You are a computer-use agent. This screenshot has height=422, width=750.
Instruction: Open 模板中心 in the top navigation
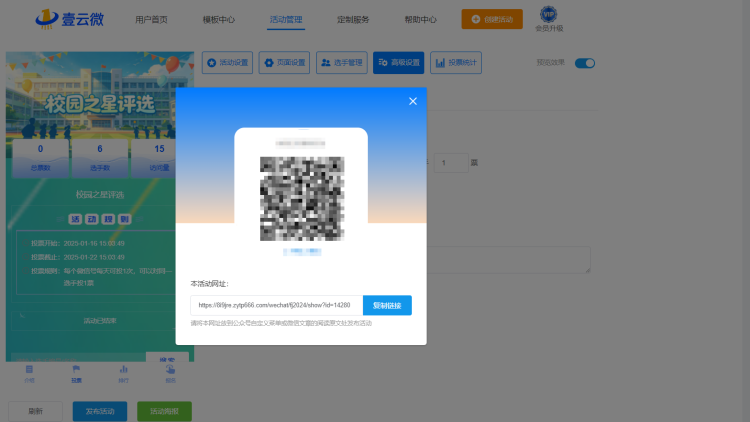coord(219,20)
